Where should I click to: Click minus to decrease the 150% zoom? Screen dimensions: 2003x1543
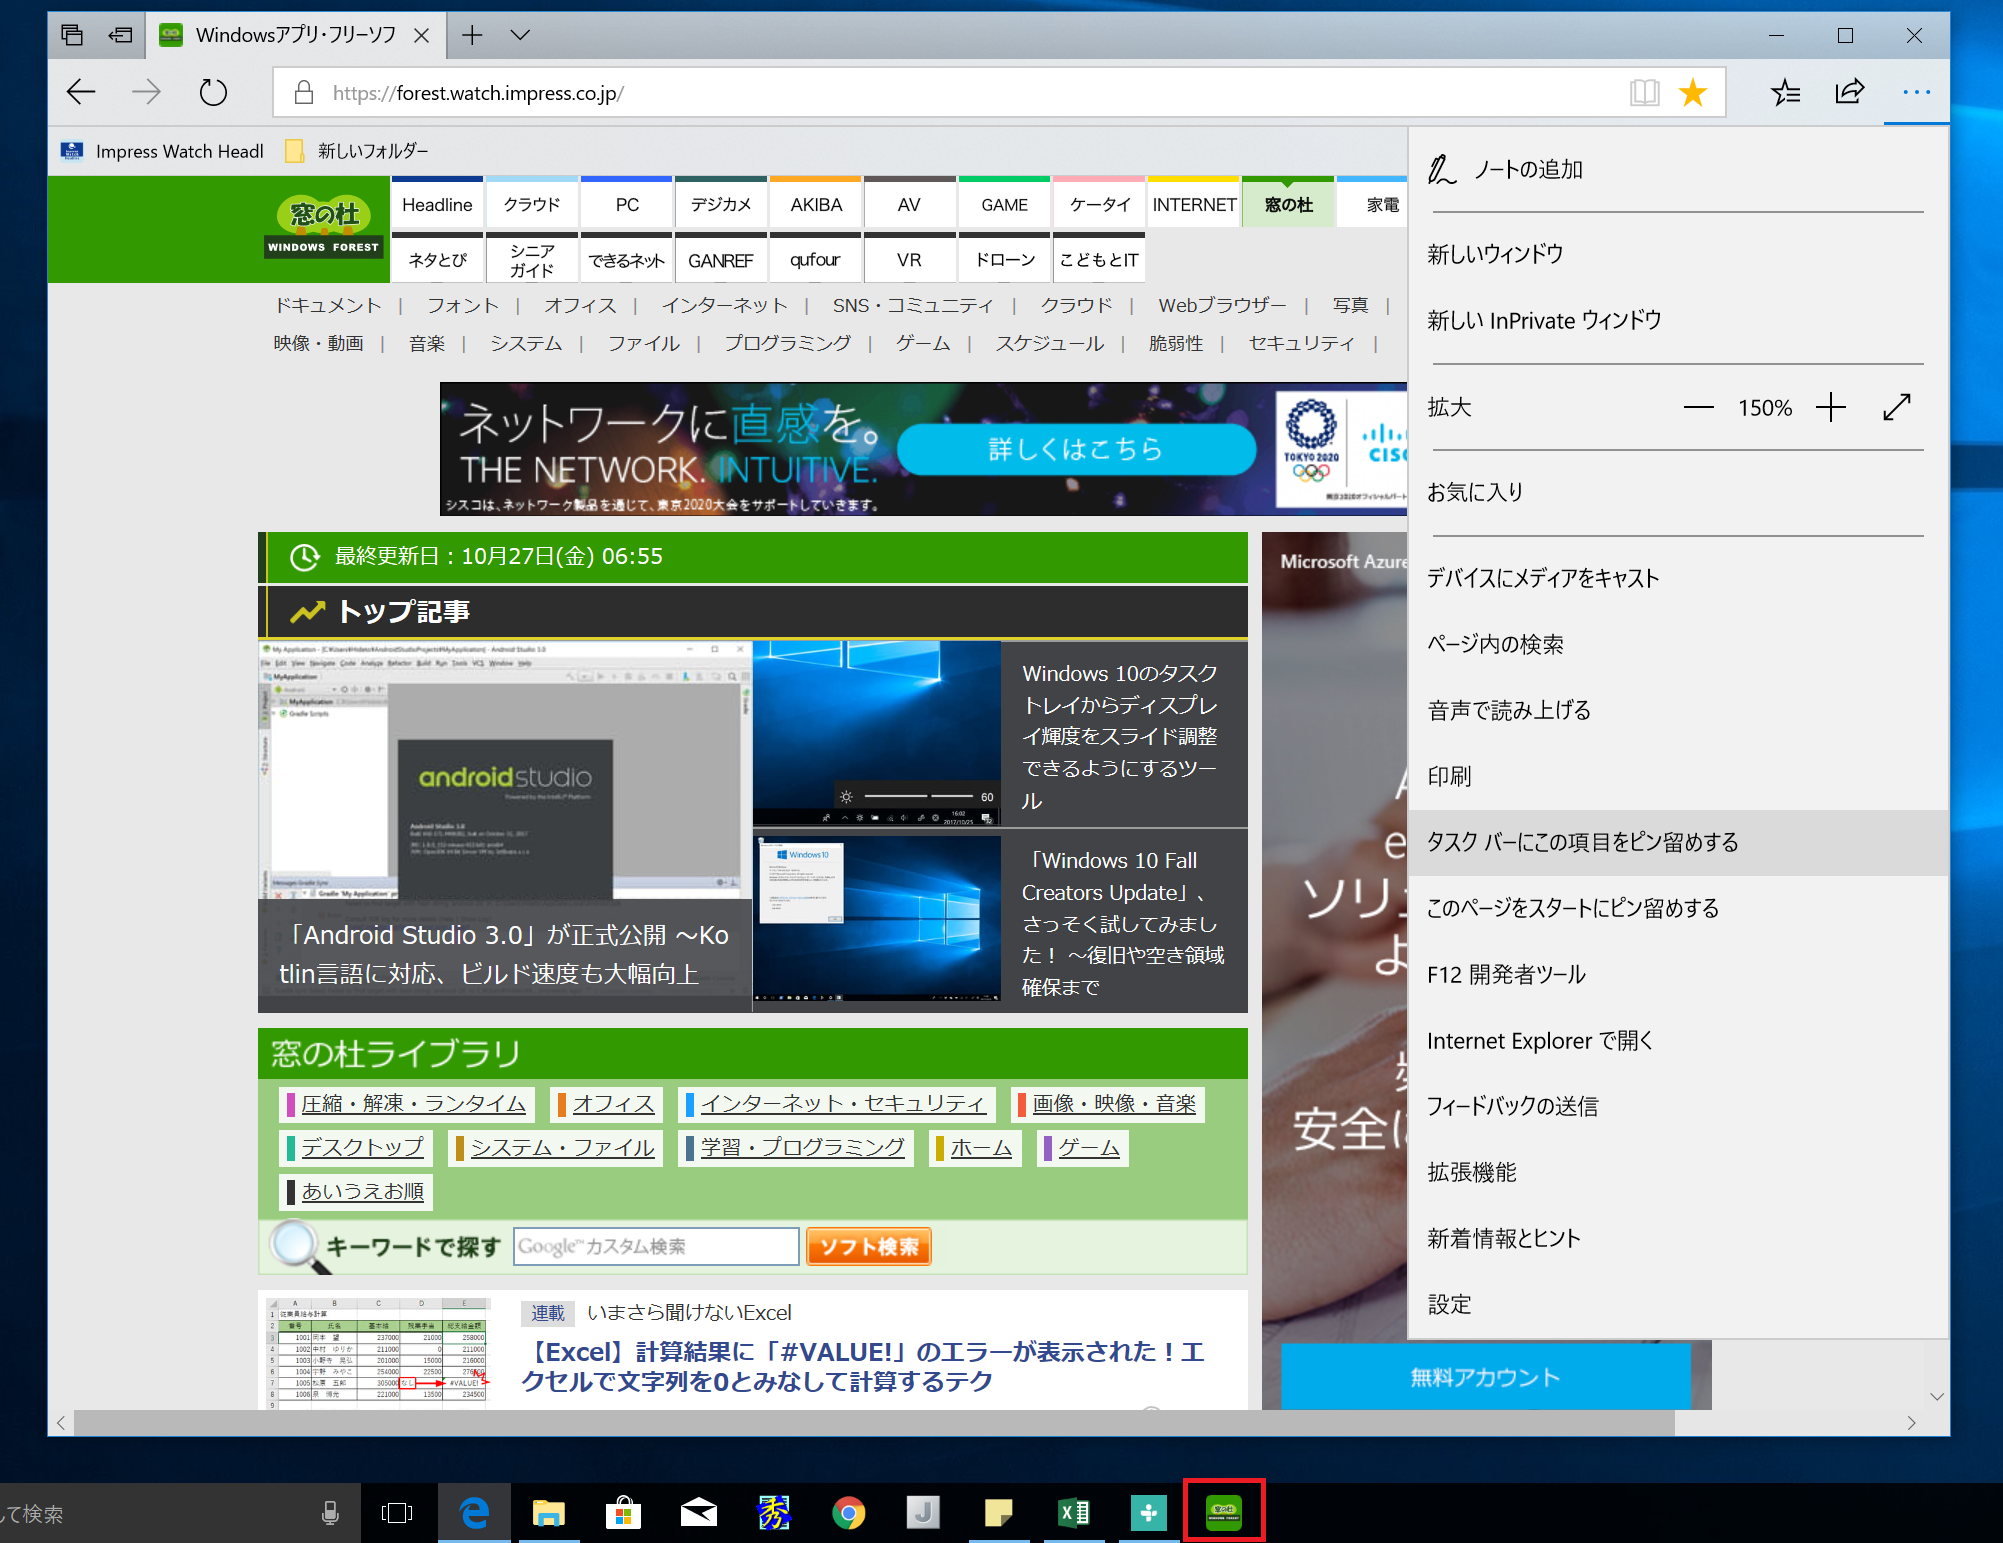click(x=1698, y=407)
